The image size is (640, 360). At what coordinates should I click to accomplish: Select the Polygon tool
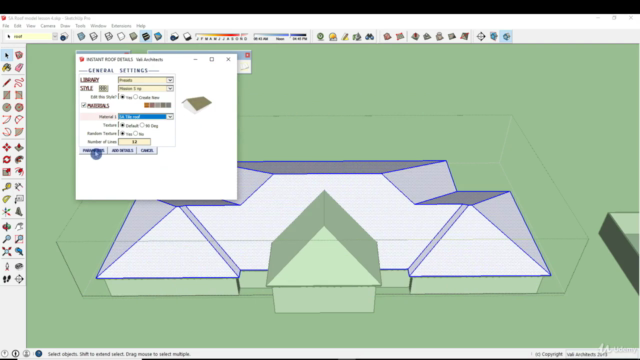pos(19,107)
